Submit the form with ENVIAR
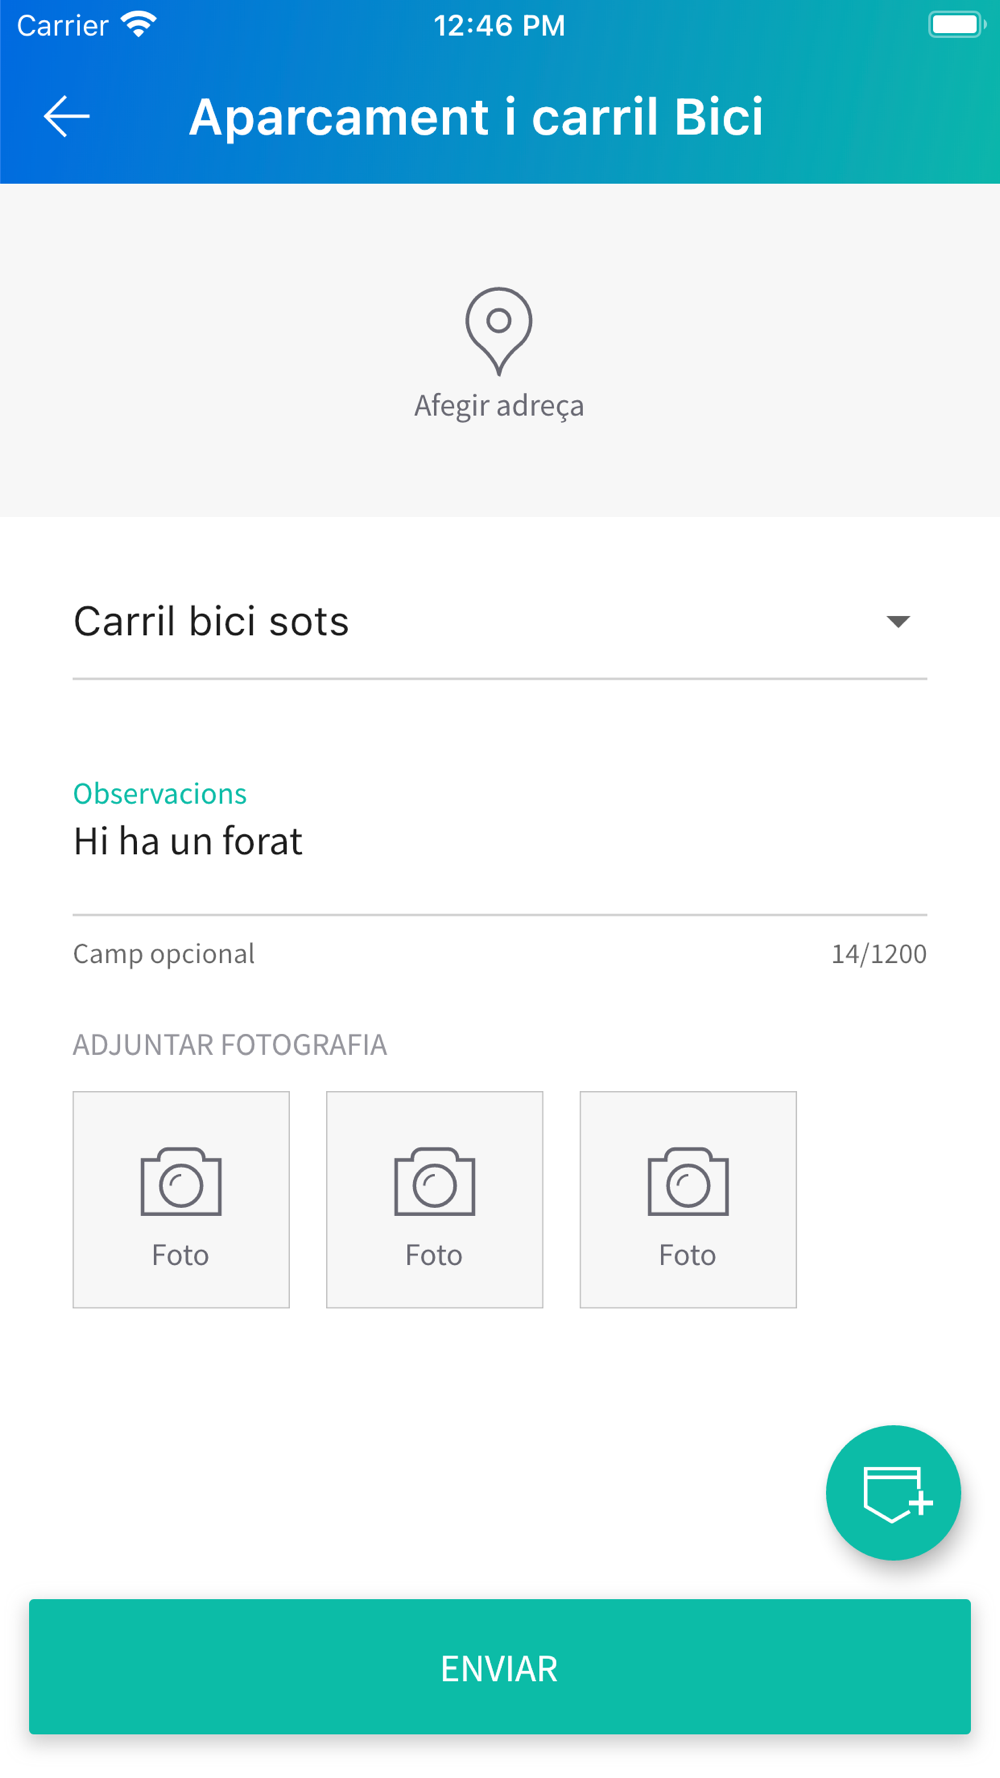This screenshot has height=1778, width=1000. click(500, 1667)
